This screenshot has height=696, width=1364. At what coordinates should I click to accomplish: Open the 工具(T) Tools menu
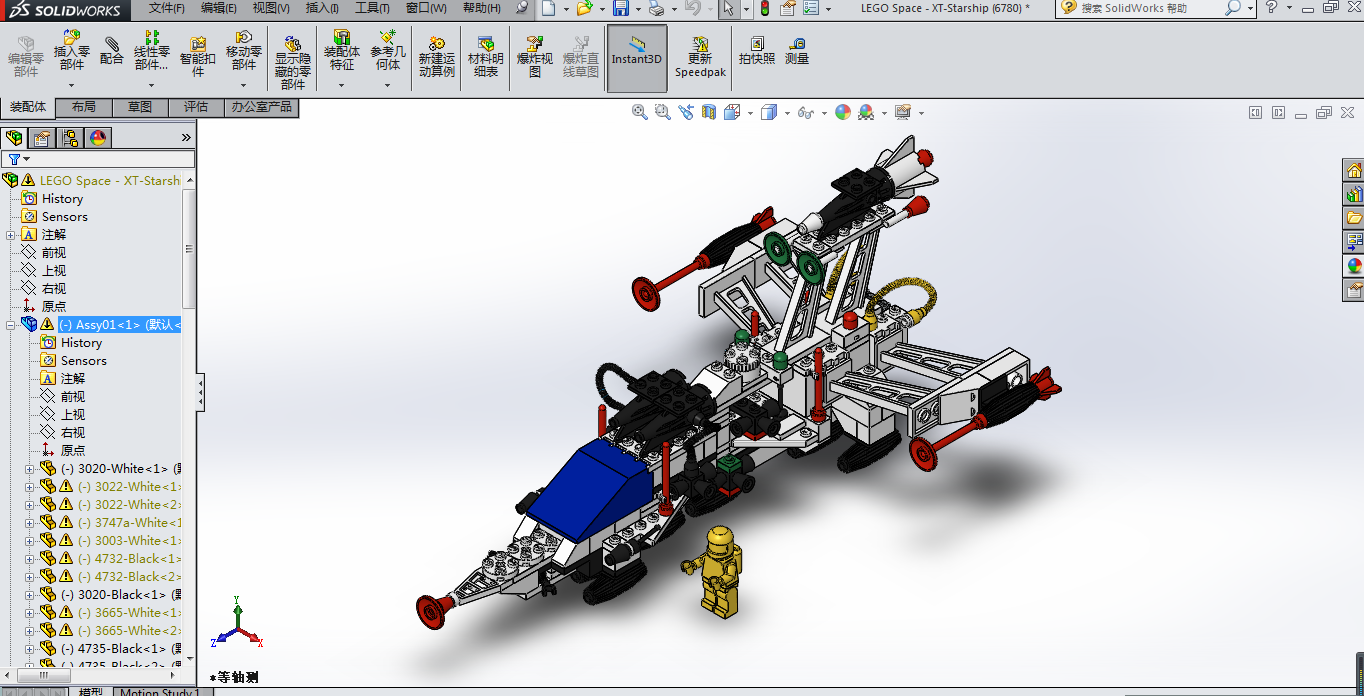372,8
